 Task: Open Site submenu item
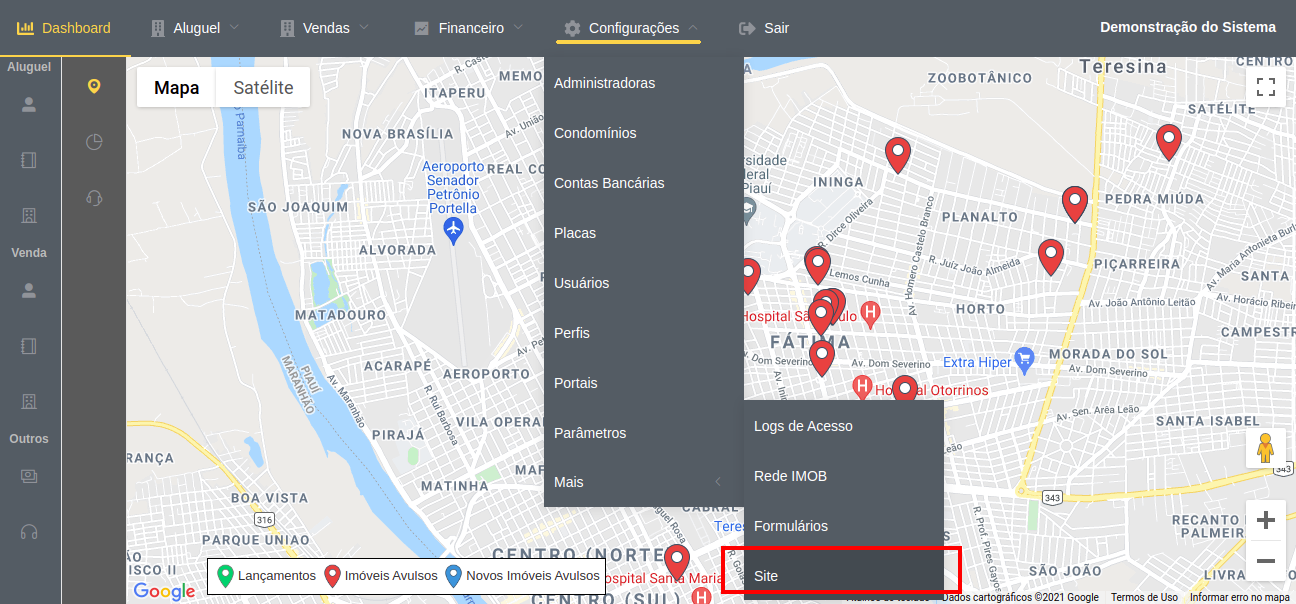click(x=844, y=576)
